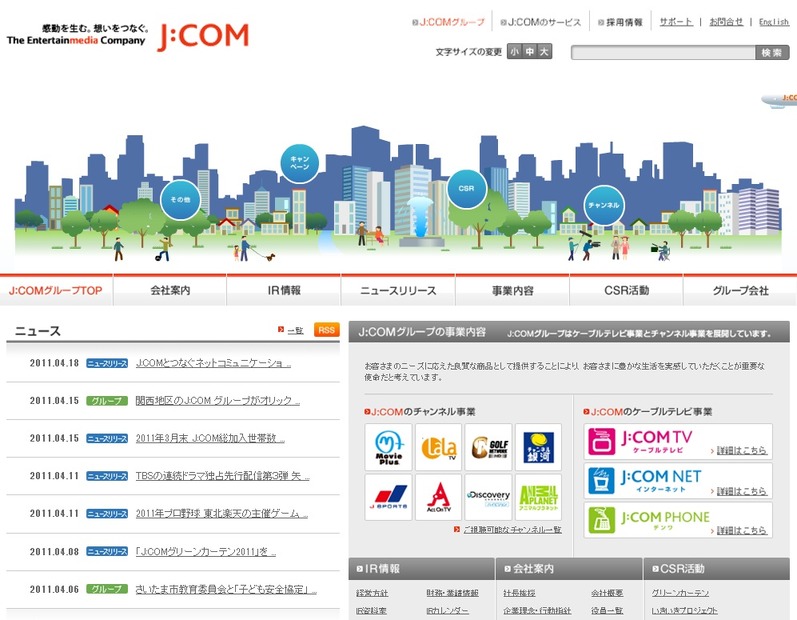Open news さいたま市教育委員会と子ども安全協定
Viewport: 797px width, 620px height.
(226, 589)
